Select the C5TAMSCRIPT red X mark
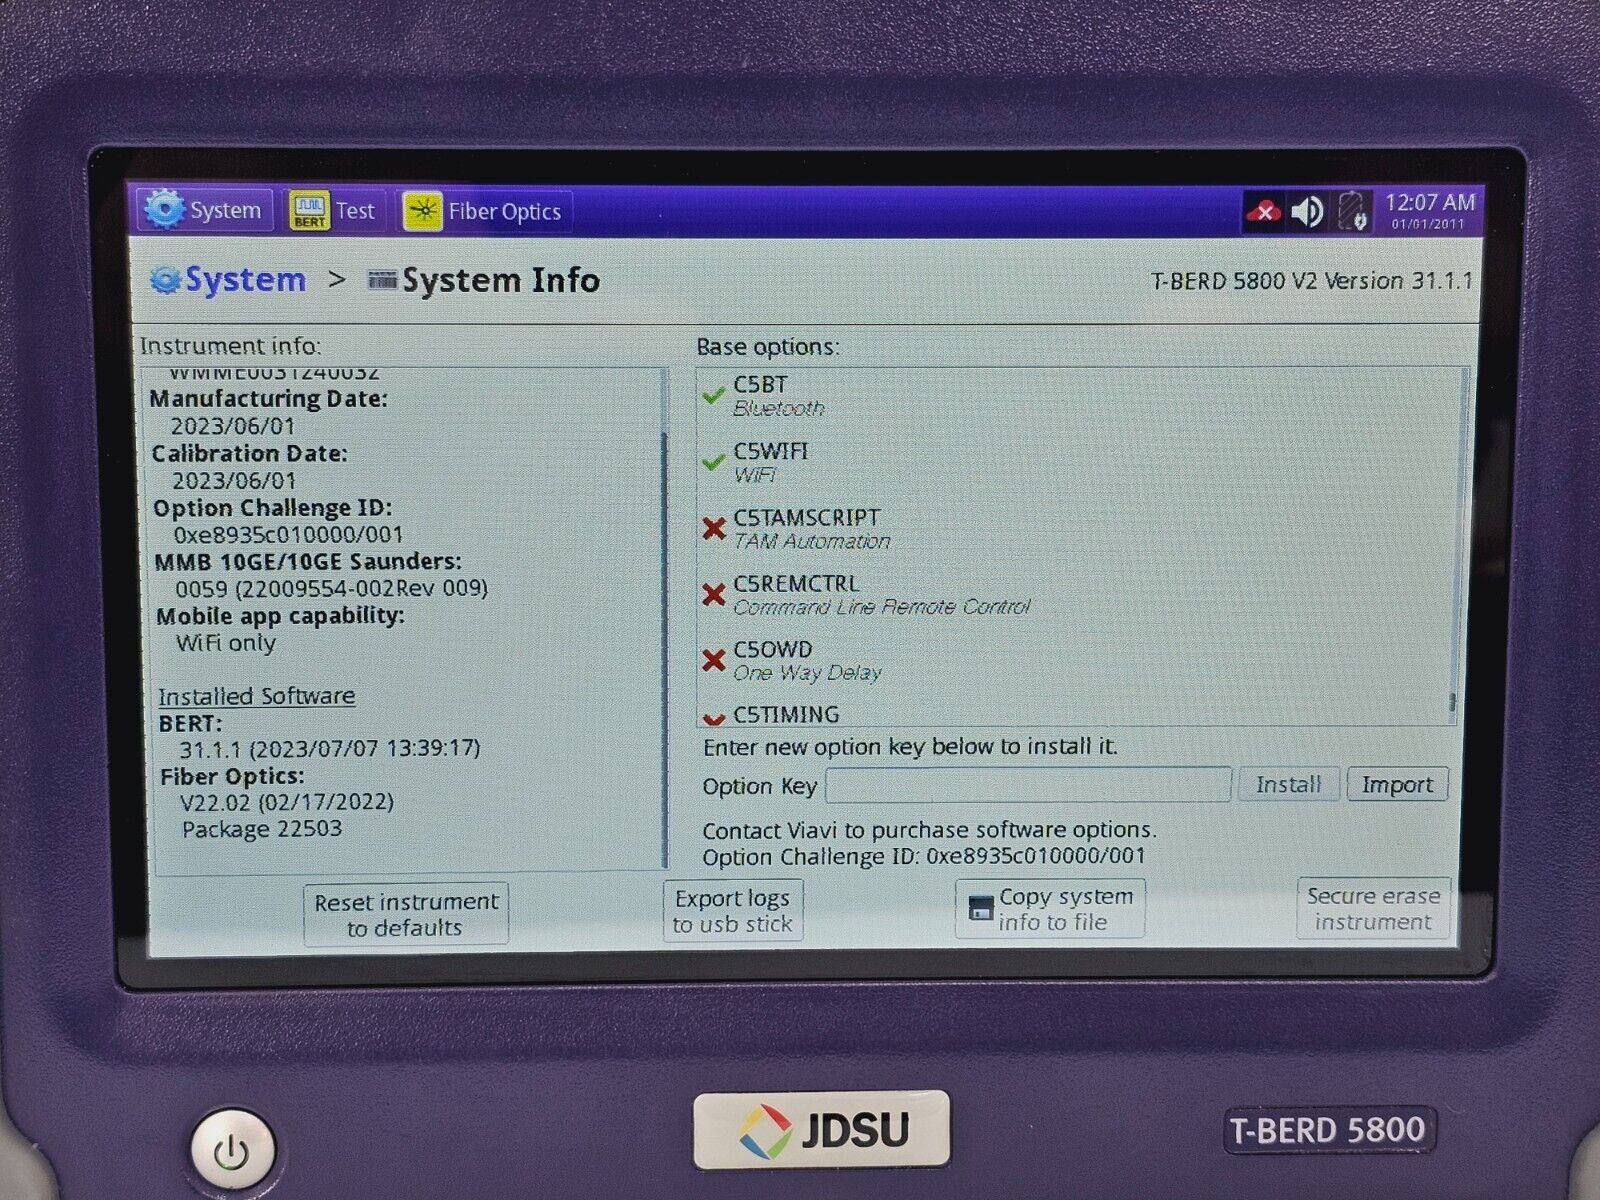This screenshot has width=1600, height=1200. pos(714,528)
